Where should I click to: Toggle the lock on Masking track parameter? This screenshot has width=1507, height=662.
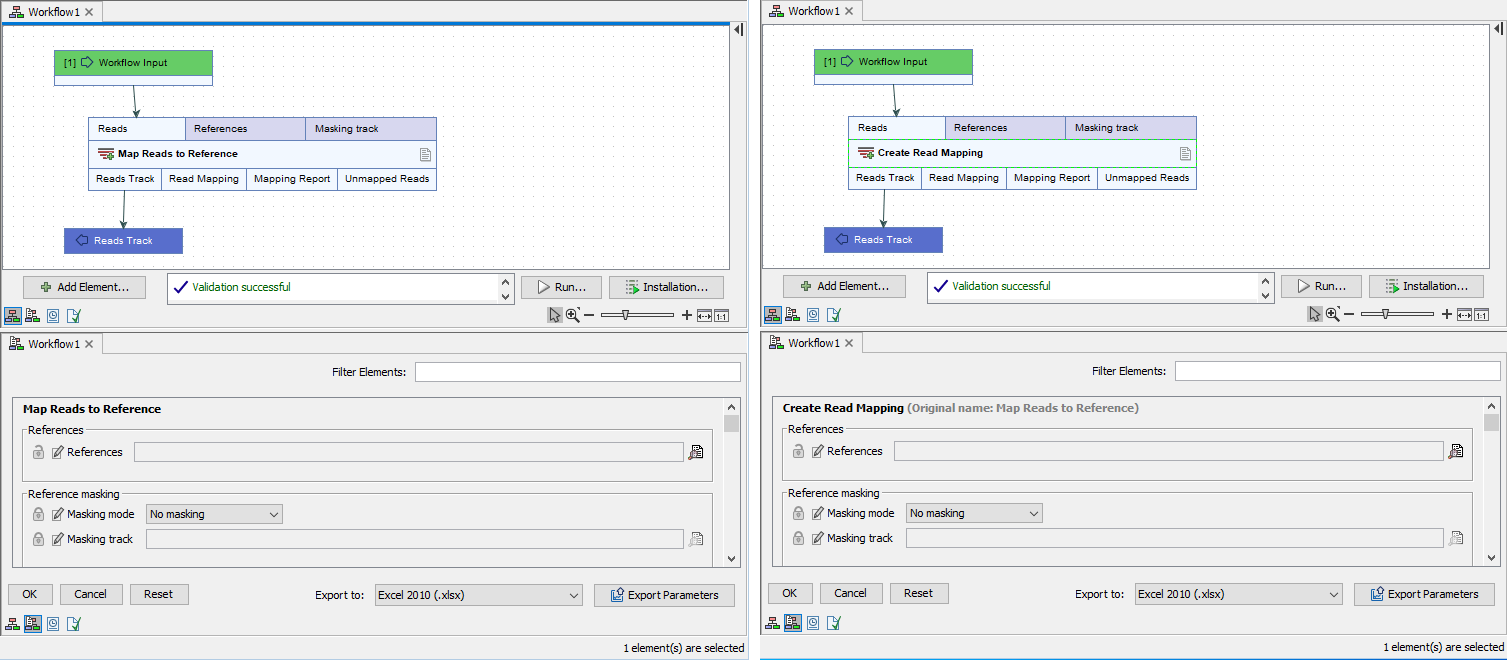point(37,538)
